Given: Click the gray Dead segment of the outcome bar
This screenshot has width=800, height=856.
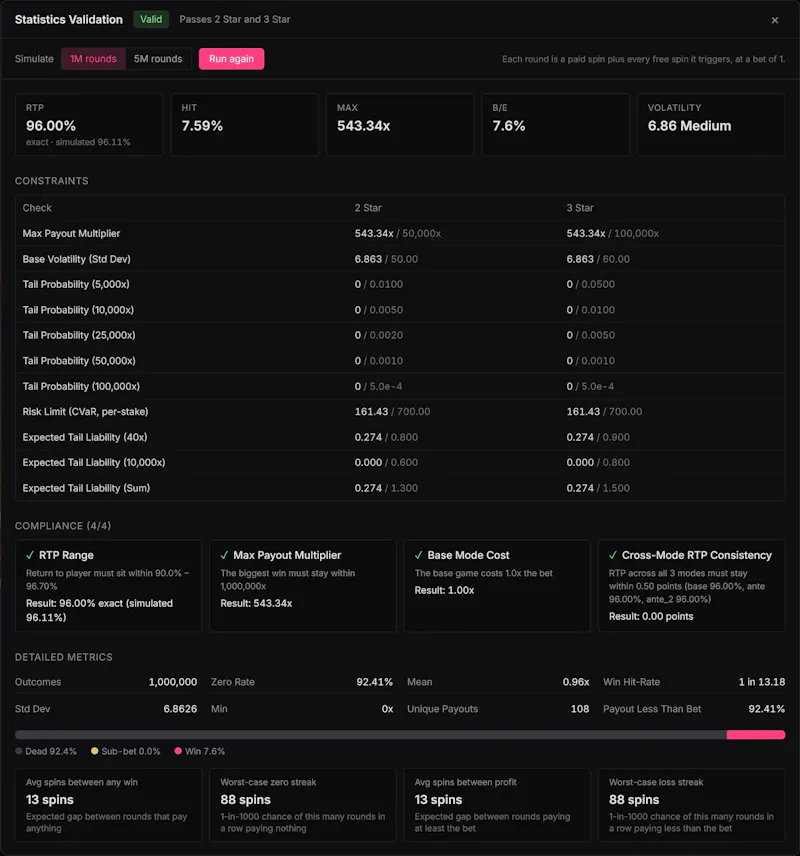Looking at the screenshot, I should [371, 735].
